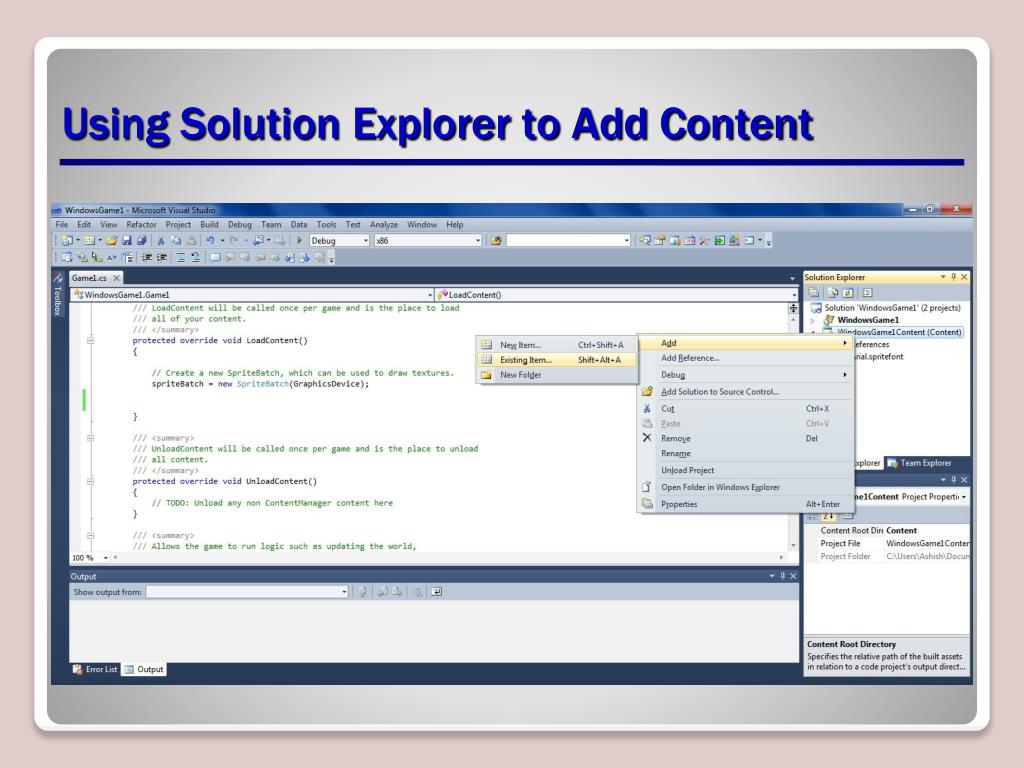Select WindowsGame1Content (Content) project node
The height and width of the screenshot is (768, 1024).
pos(899,332)
